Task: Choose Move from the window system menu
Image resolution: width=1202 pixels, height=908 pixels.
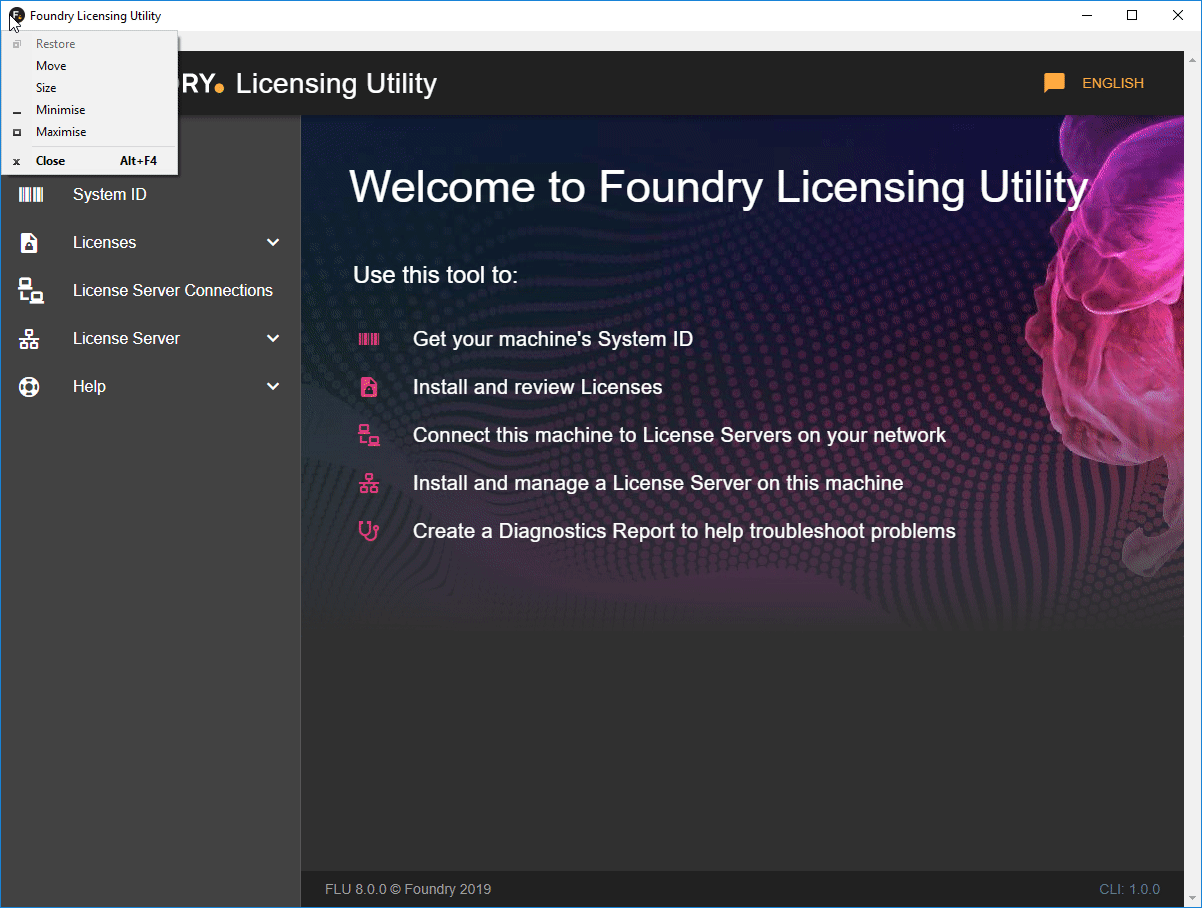Action: 90,66
